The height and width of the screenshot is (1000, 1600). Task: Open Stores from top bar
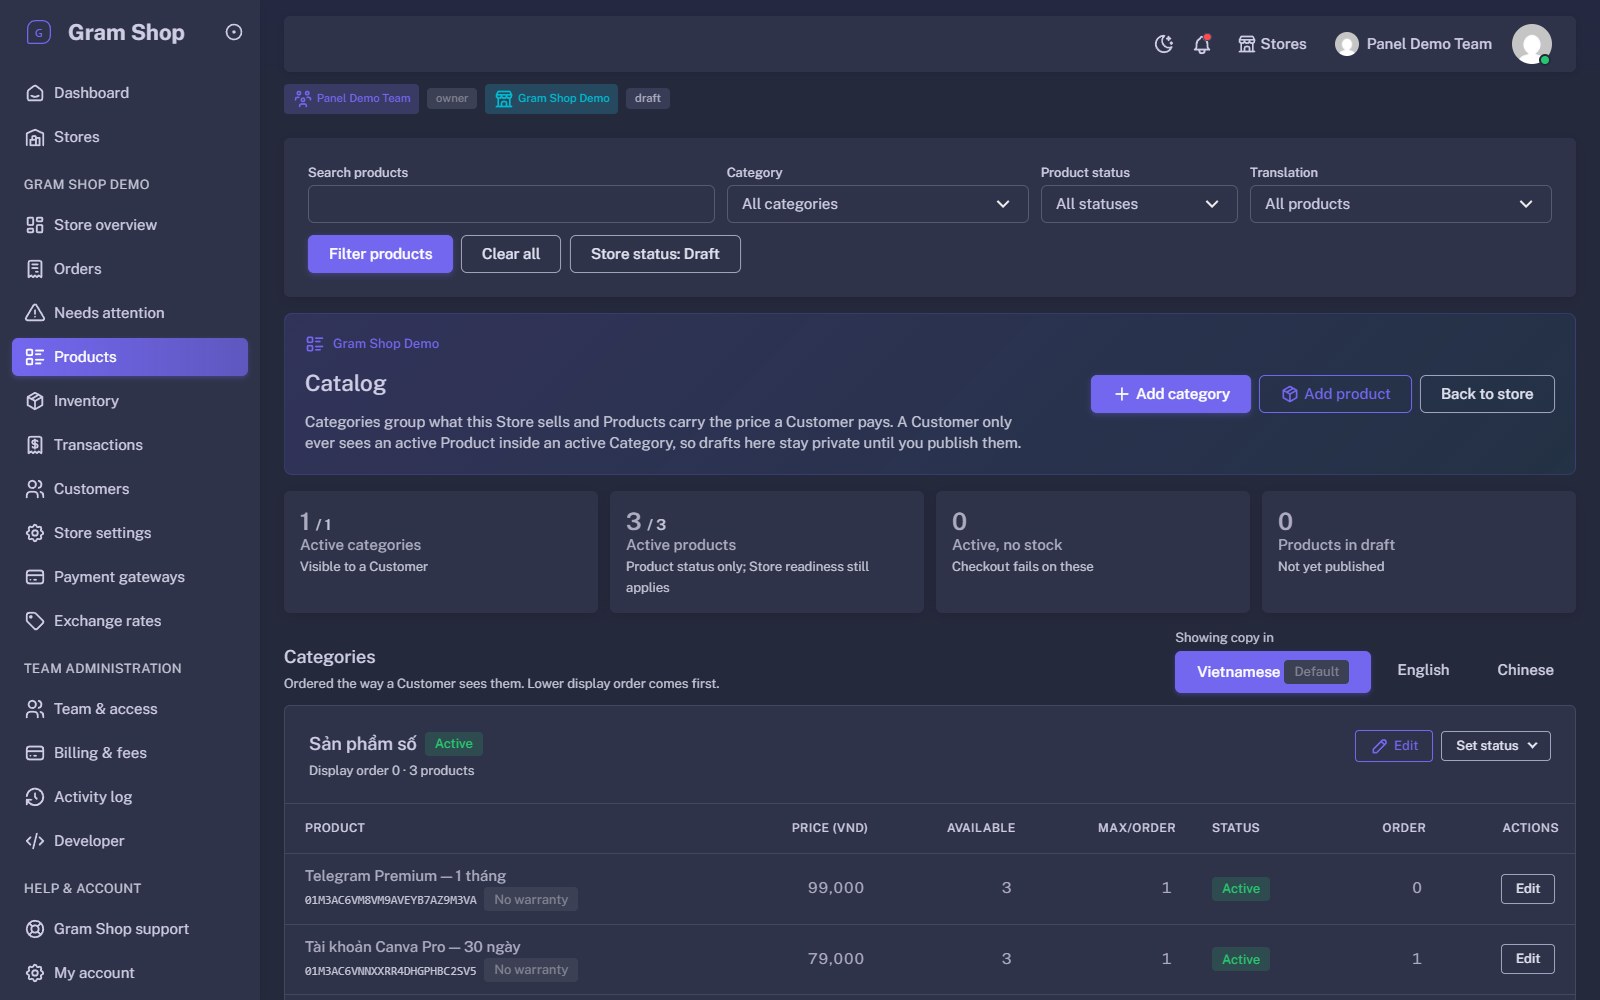tap(1272, 44)
